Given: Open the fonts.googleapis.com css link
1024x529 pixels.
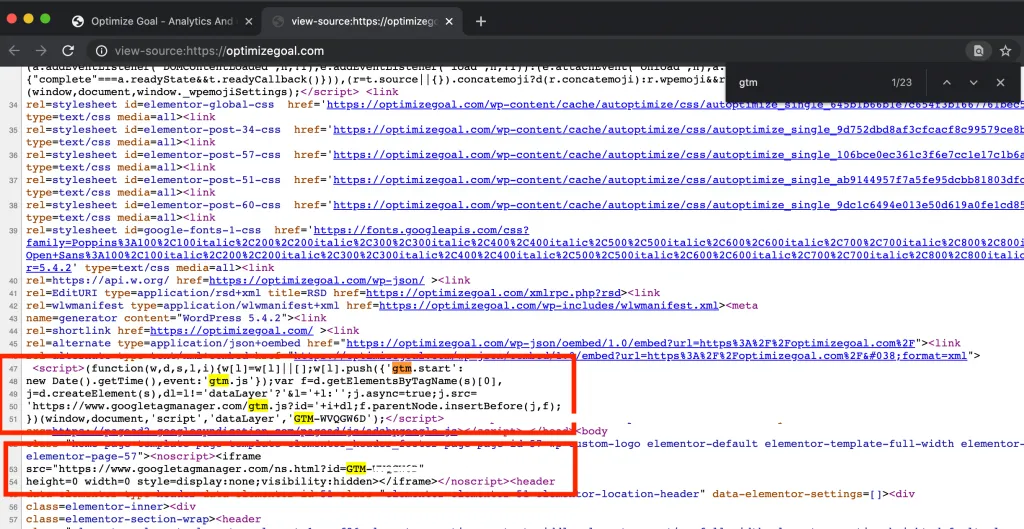Looking at the screenshot, I should point(421,230).
